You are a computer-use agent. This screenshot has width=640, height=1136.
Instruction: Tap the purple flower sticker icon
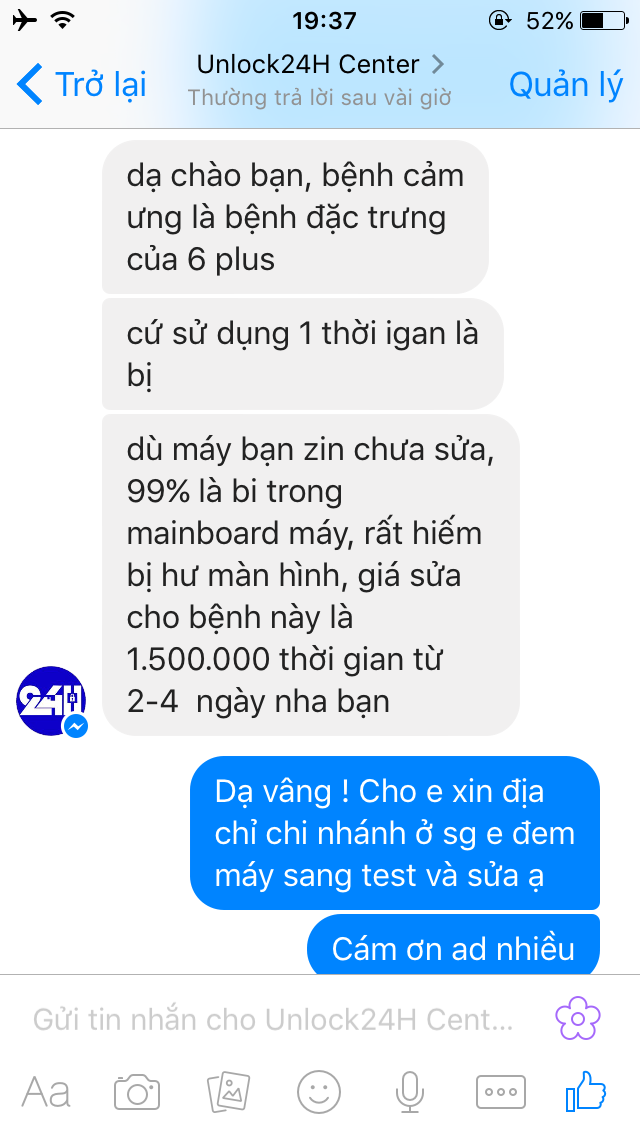point(578,1019)
